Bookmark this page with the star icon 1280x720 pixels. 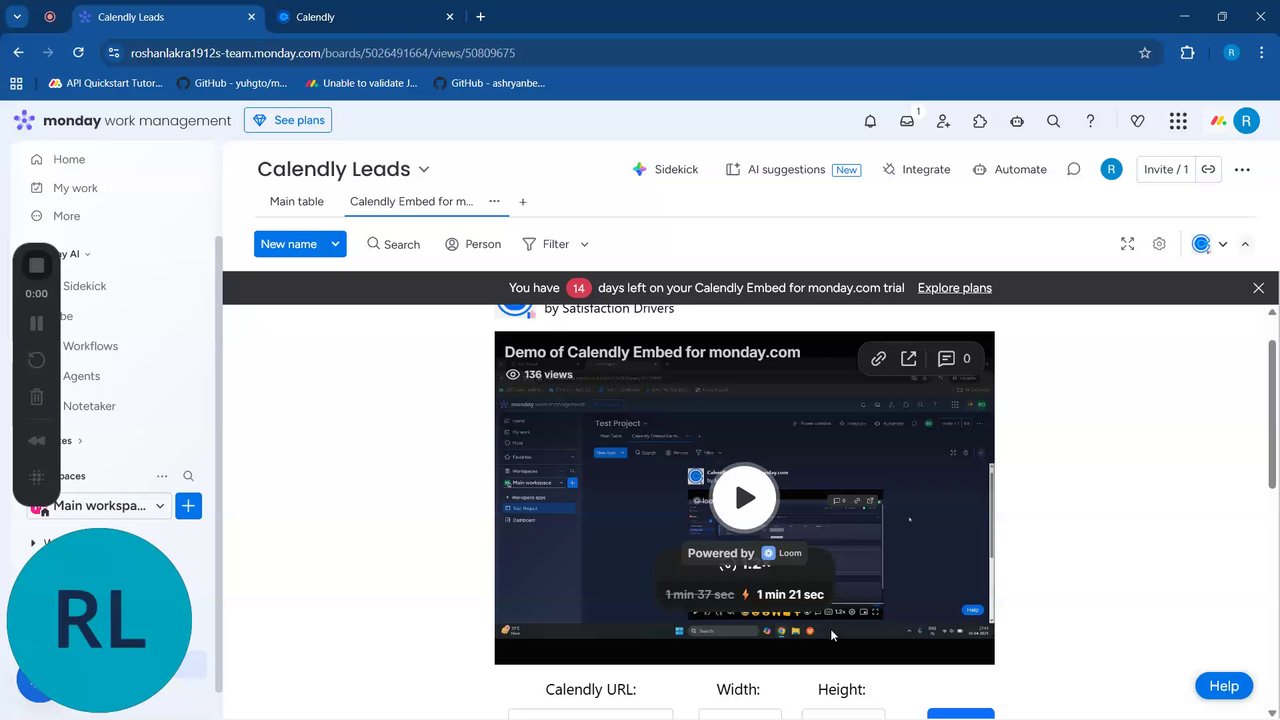(x=1145, y=53)
